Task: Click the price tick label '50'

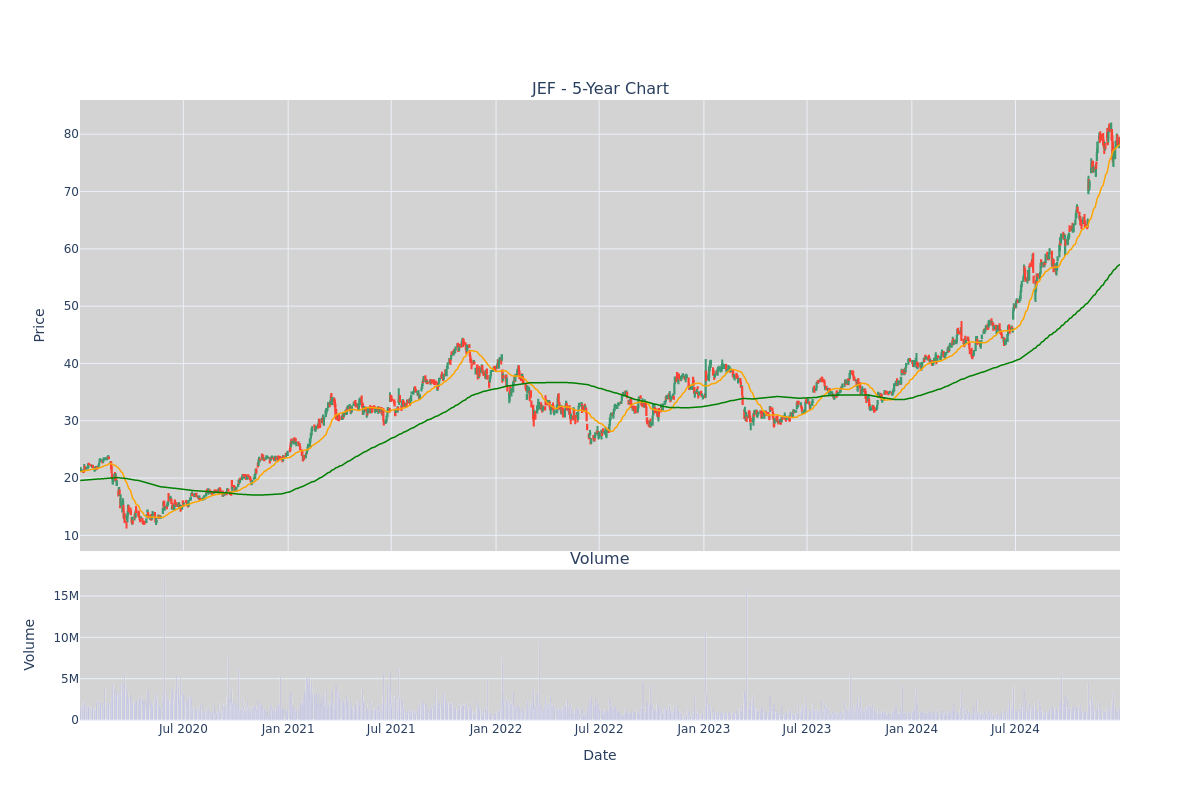Action: click(71, 306)
